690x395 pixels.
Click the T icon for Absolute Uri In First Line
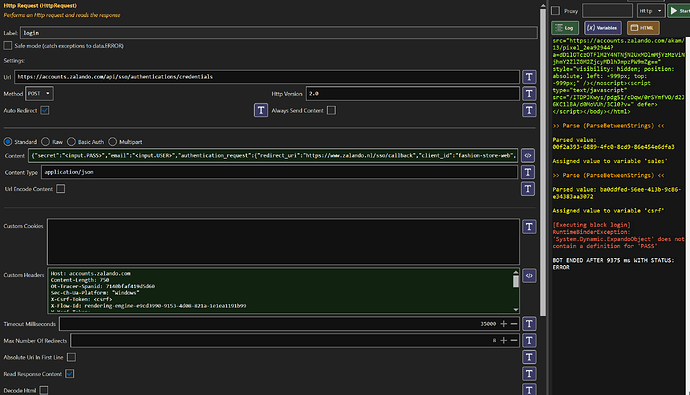529,357
